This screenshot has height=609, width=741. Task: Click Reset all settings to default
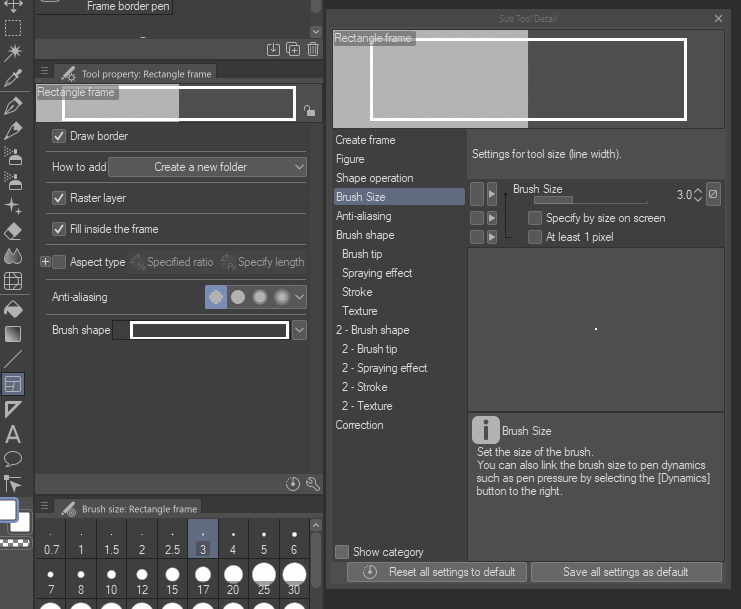(x=437, y=572)
